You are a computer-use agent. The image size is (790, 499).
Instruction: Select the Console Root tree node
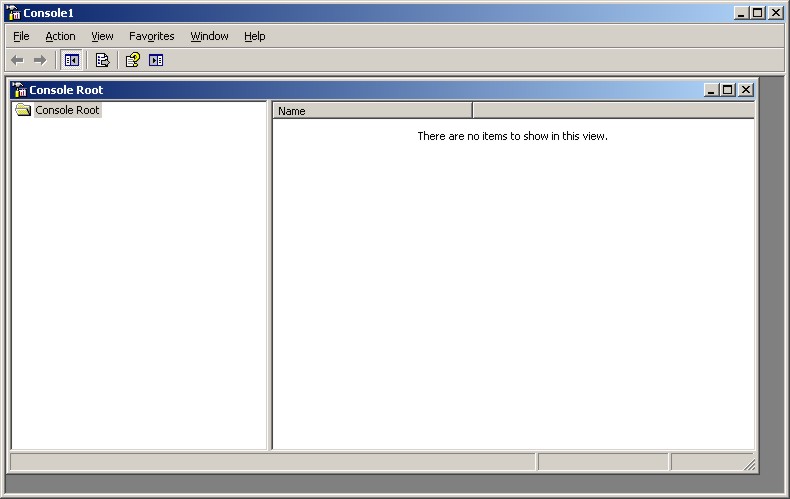pyautogui.click(x=67, y=110)
